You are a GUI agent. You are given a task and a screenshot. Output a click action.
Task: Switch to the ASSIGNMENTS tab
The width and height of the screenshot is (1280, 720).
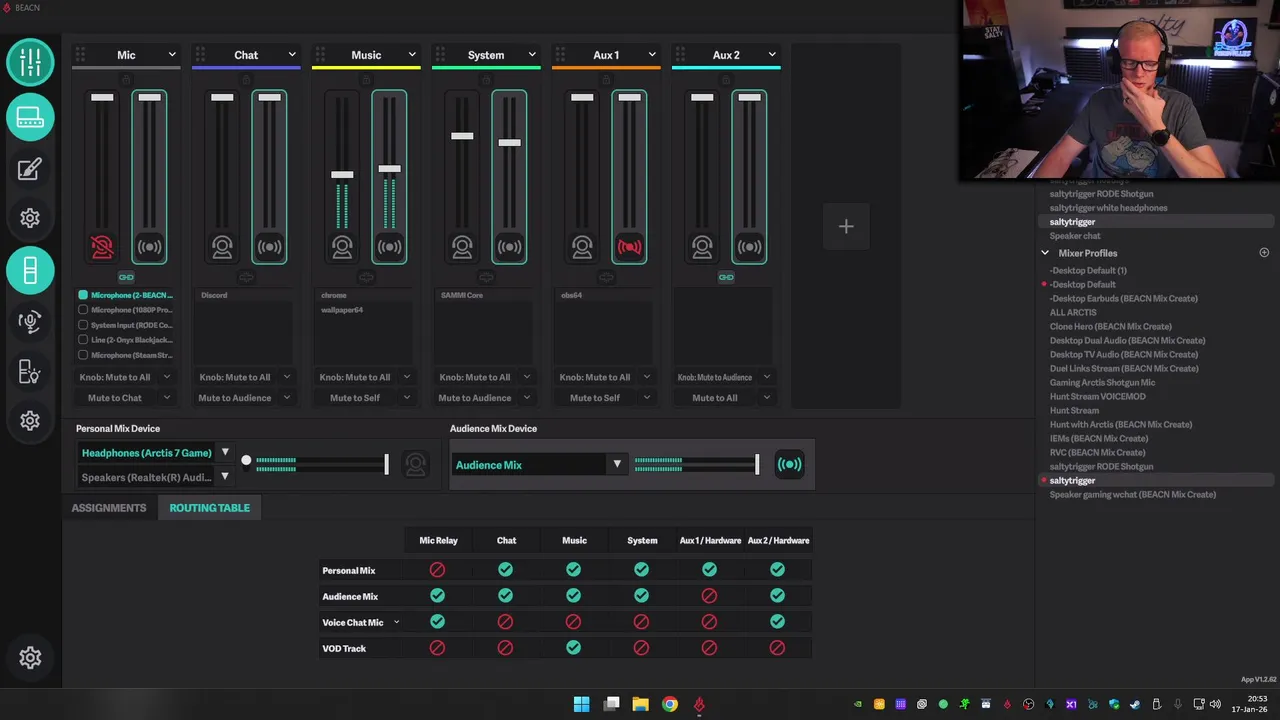(x=109, y=508)
